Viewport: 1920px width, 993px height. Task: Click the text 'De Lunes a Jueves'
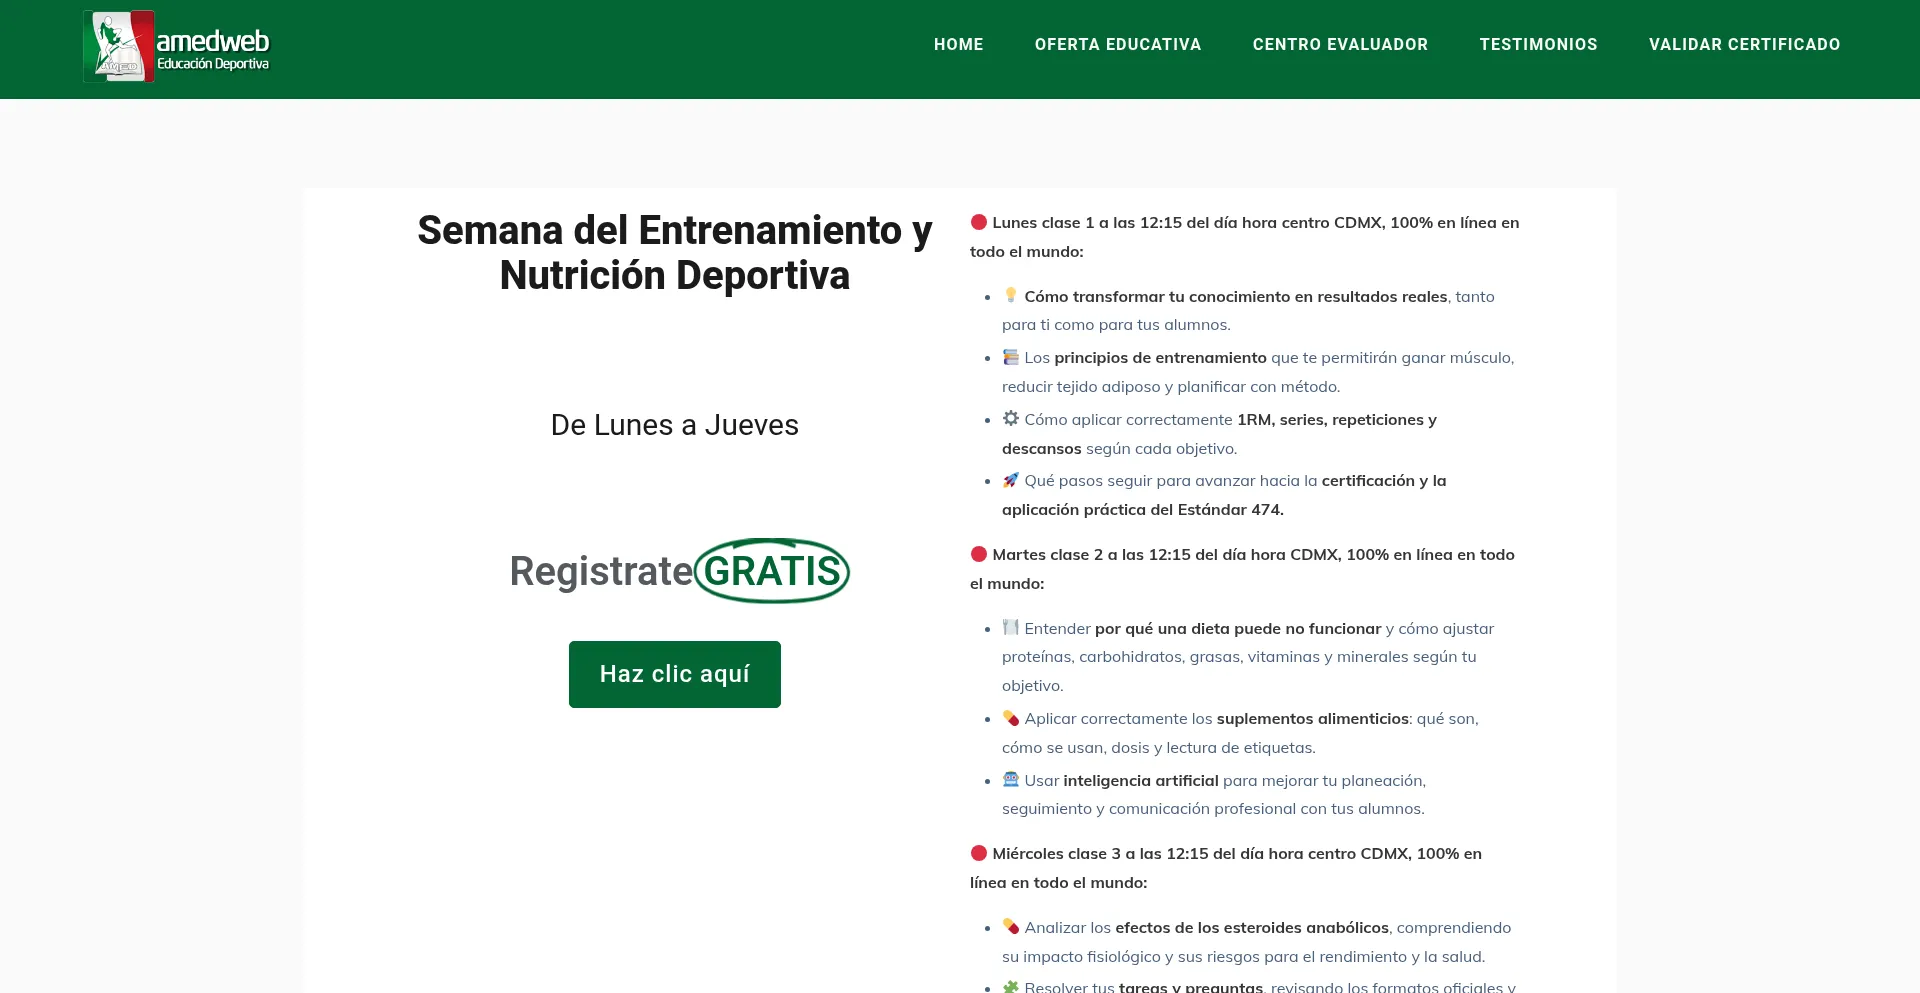point(675,425)
